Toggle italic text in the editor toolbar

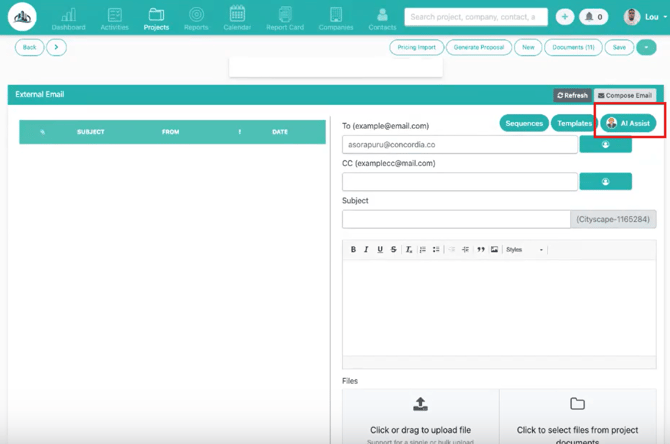366,249
